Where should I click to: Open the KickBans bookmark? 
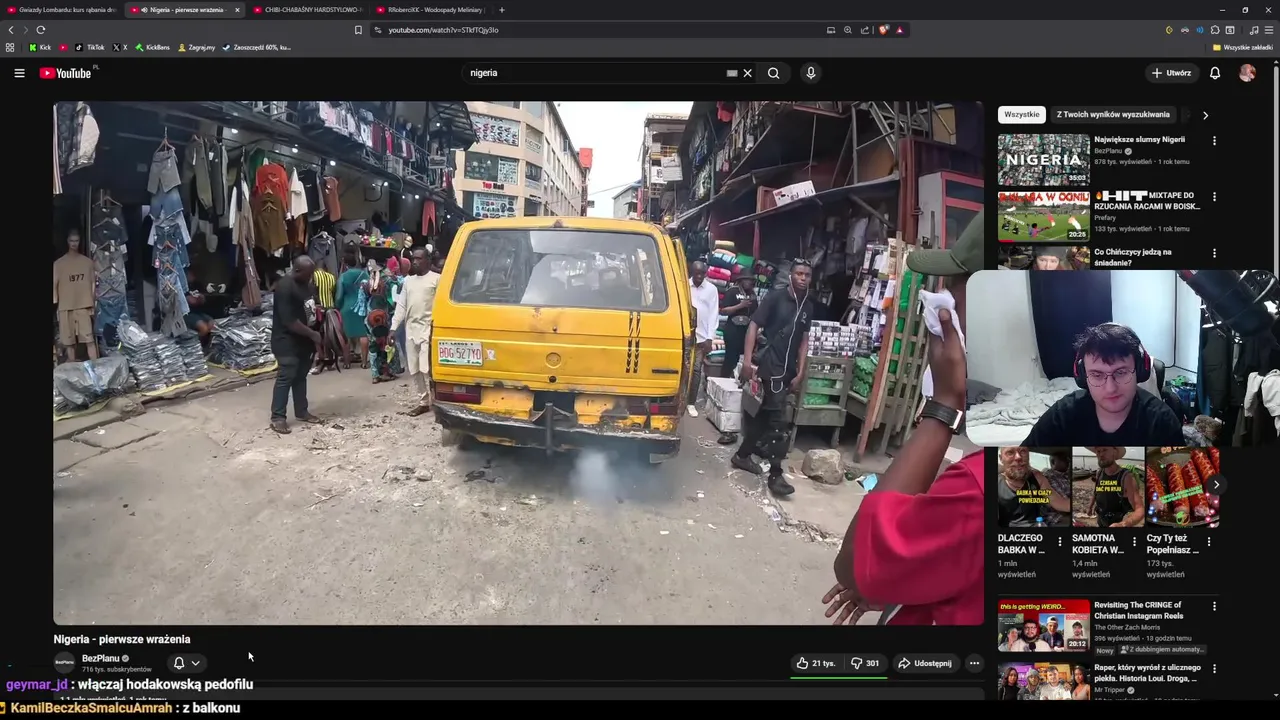[x=152, y=47]
